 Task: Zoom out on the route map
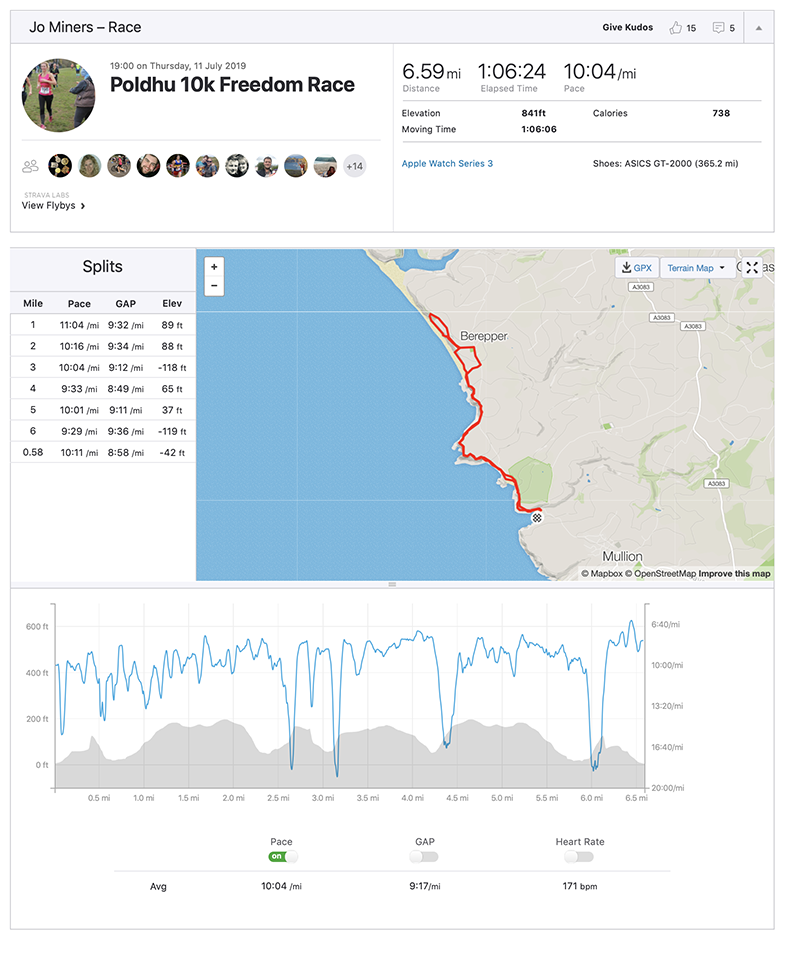[x=214, y=286]
